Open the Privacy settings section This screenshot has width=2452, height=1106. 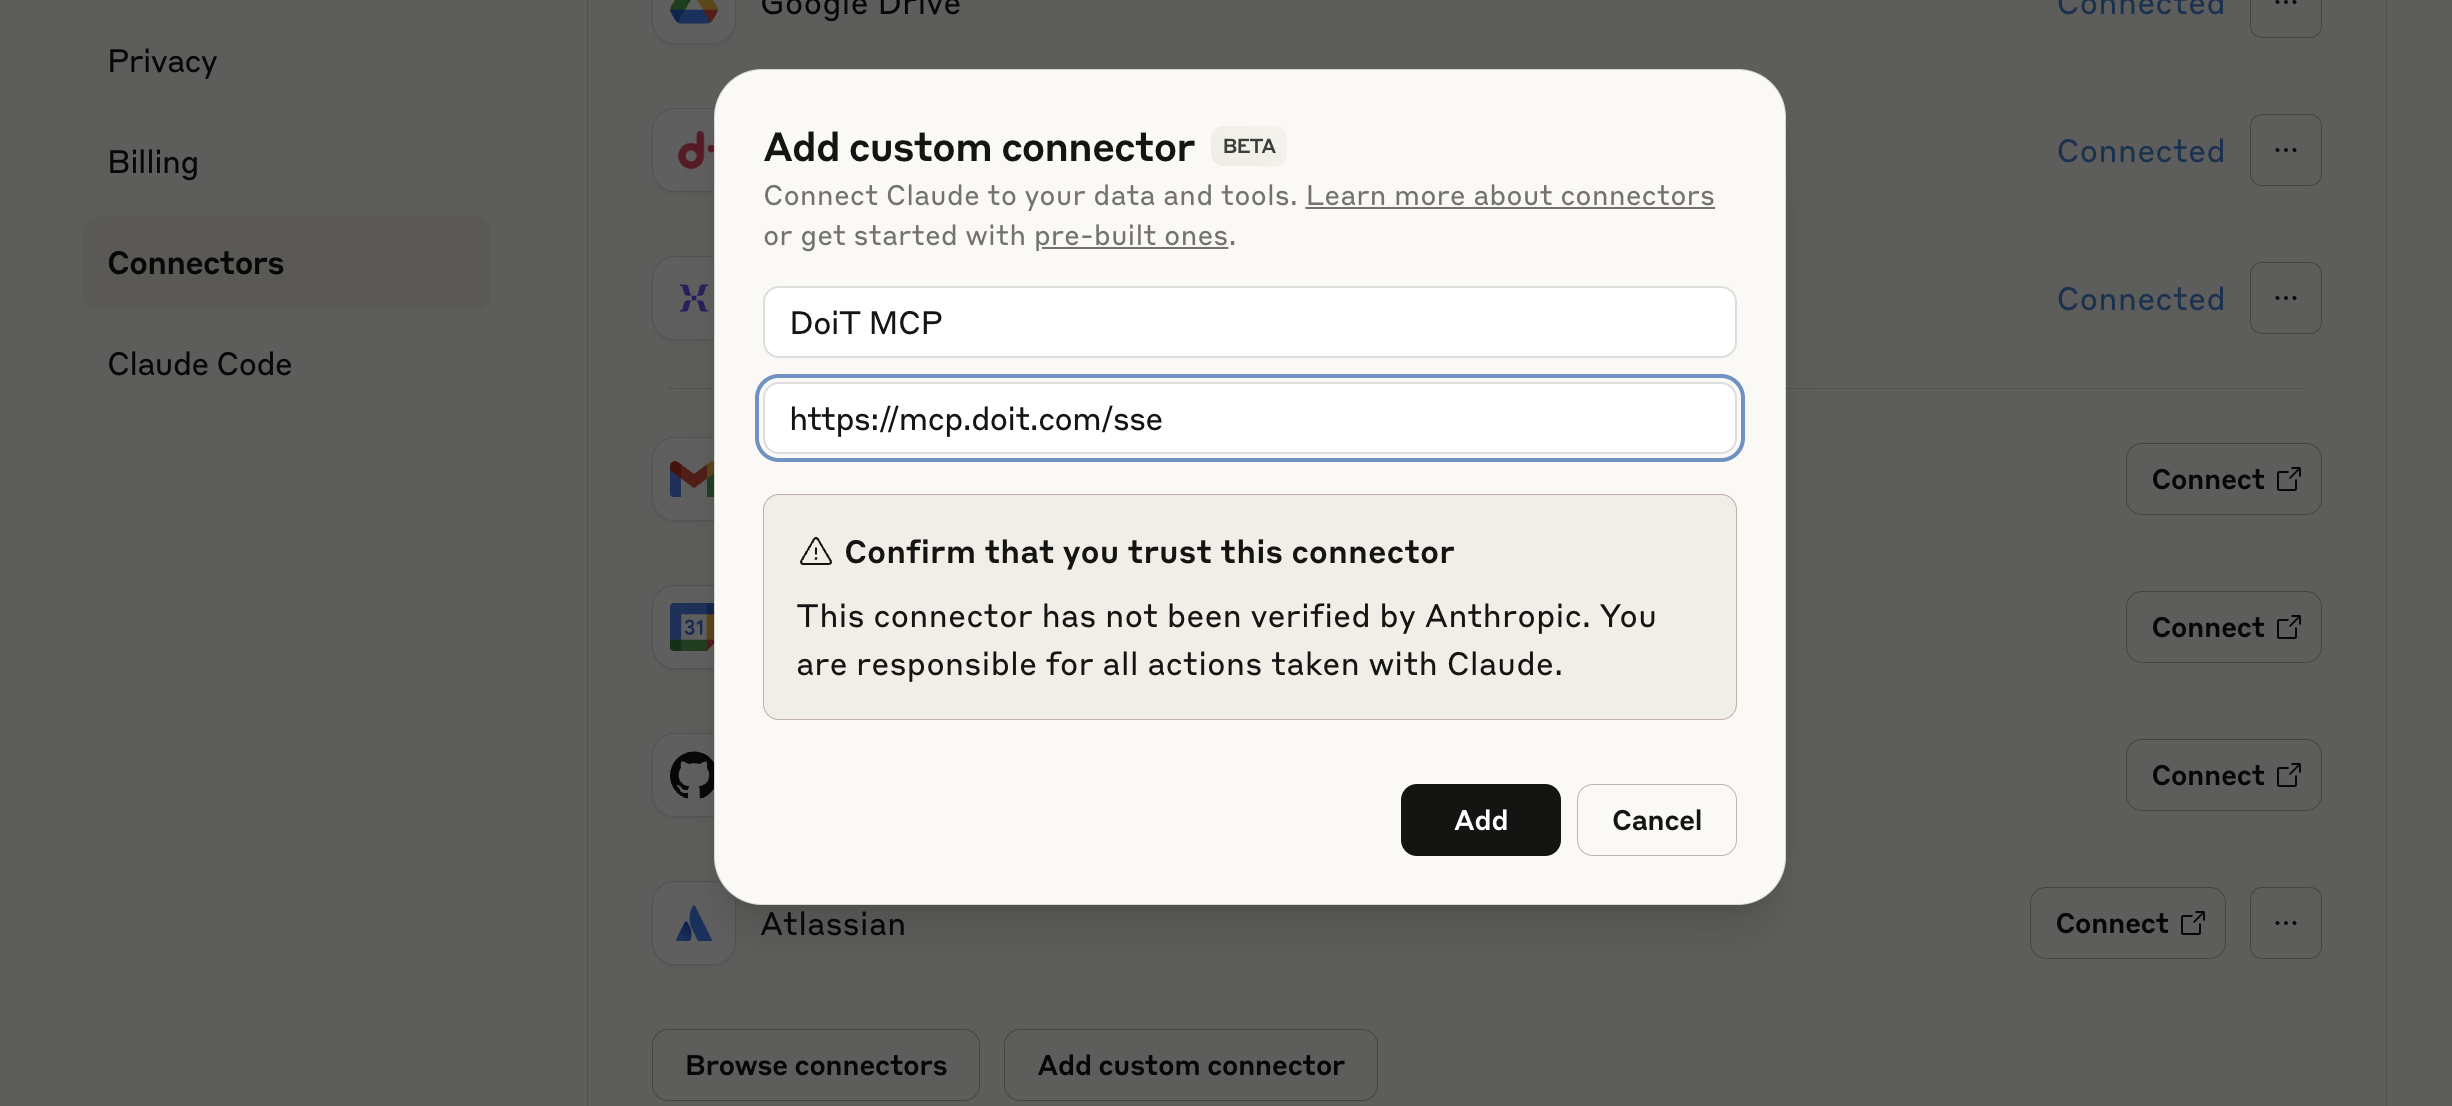[162, 61]
